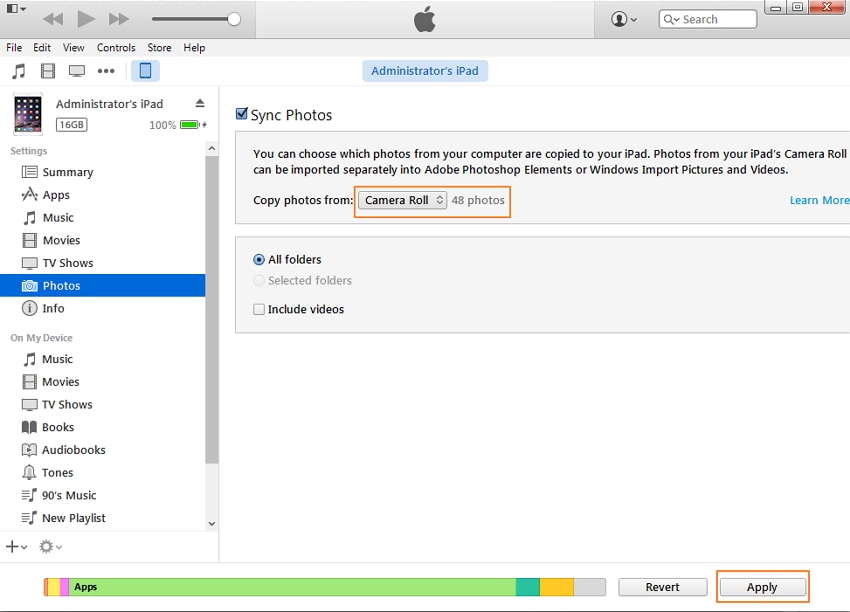Click the Search input field
Image resolution: width=850 pixels, height=612 pixels.
click(708, 19)
